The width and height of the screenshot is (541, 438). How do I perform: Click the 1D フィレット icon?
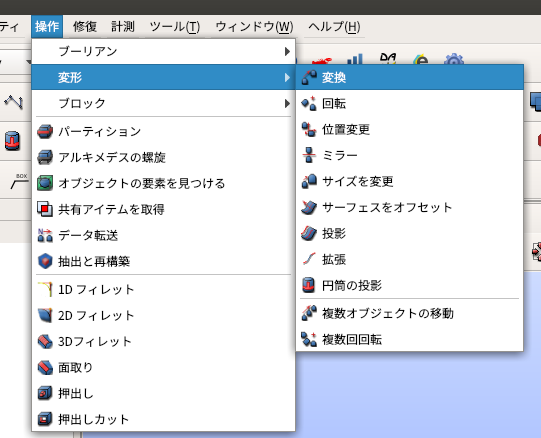click(x=45, y=290)
